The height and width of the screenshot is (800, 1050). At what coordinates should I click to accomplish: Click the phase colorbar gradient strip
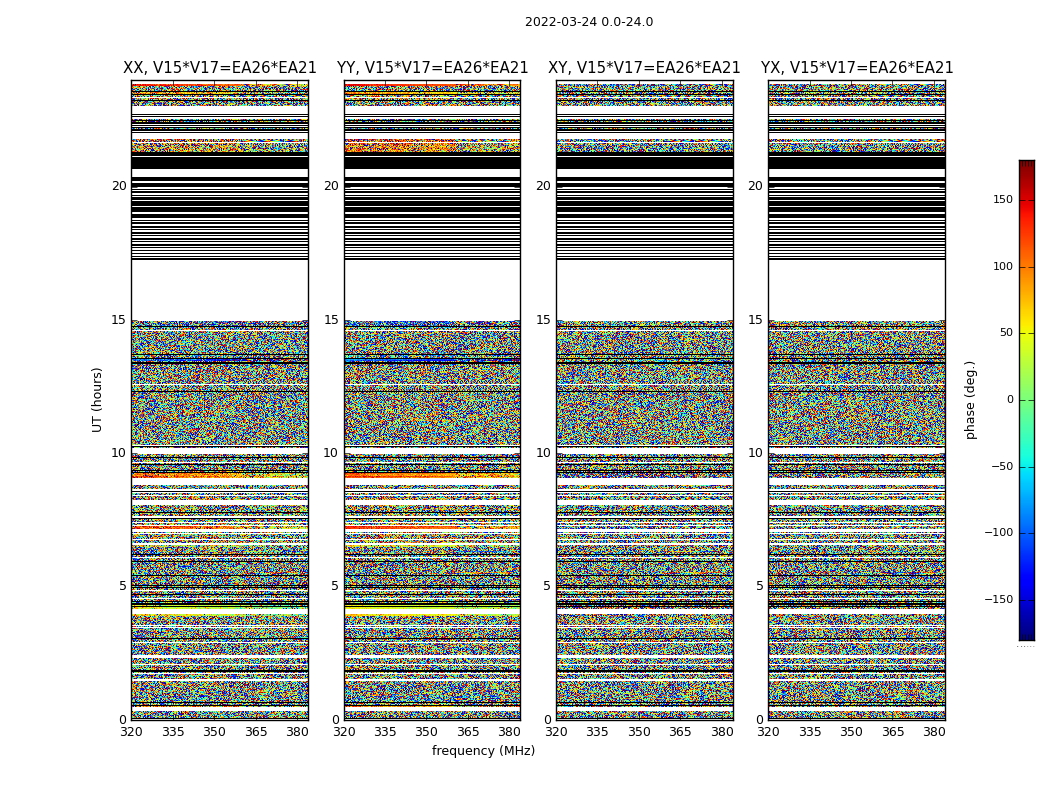[x=1027, y=400]
